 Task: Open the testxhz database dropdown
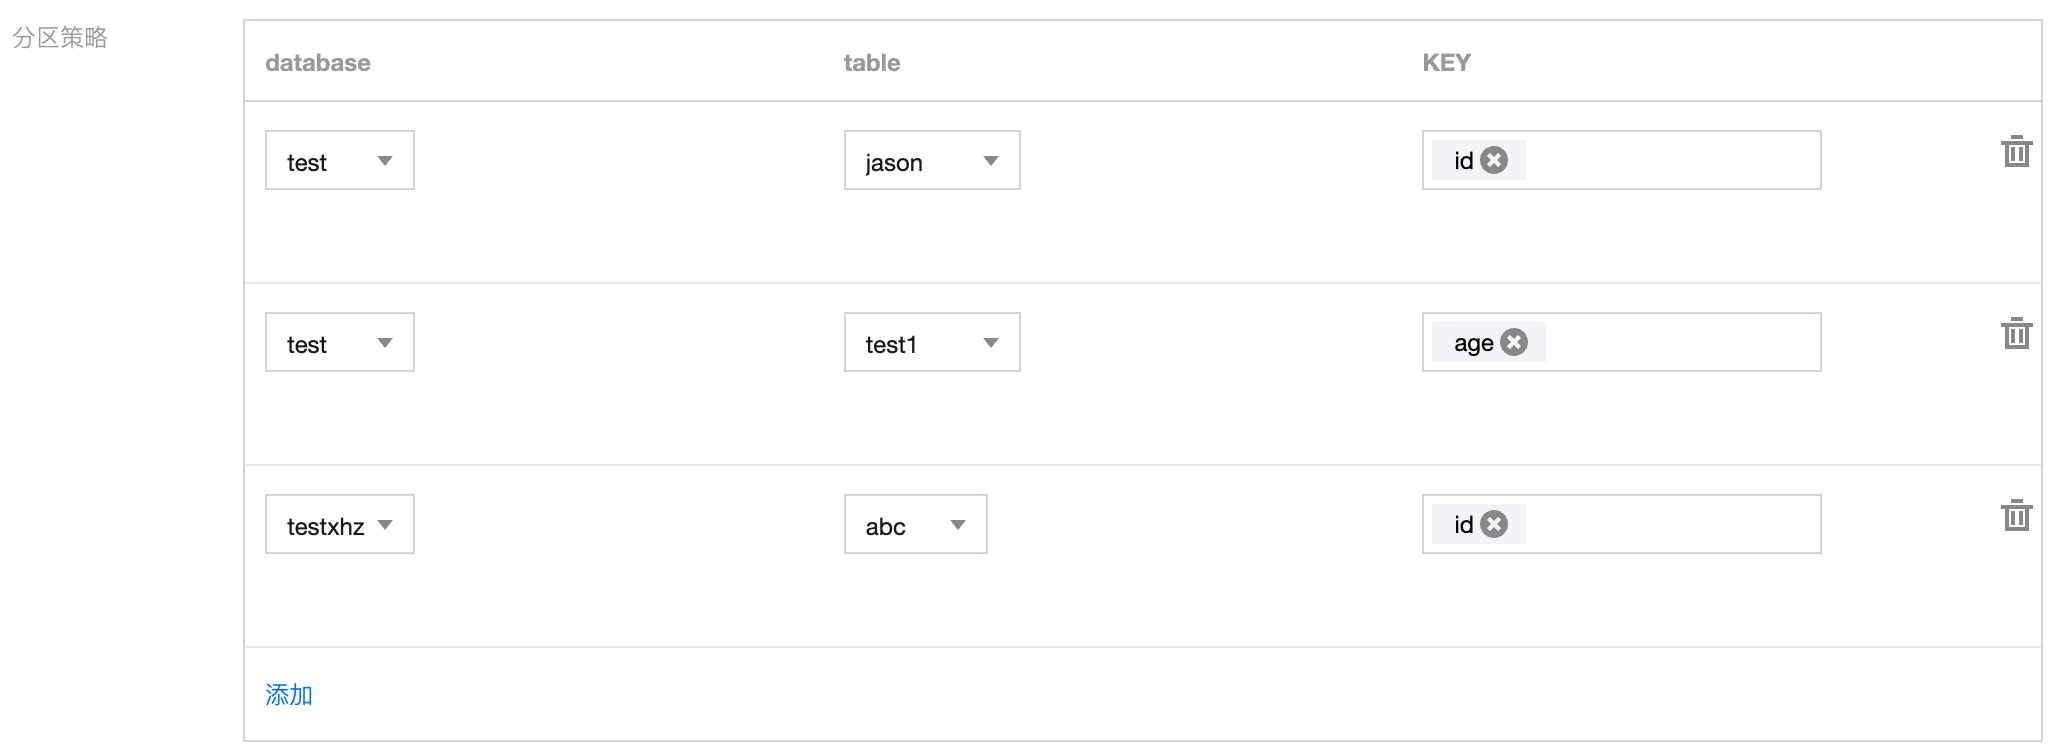pos(340,524)
